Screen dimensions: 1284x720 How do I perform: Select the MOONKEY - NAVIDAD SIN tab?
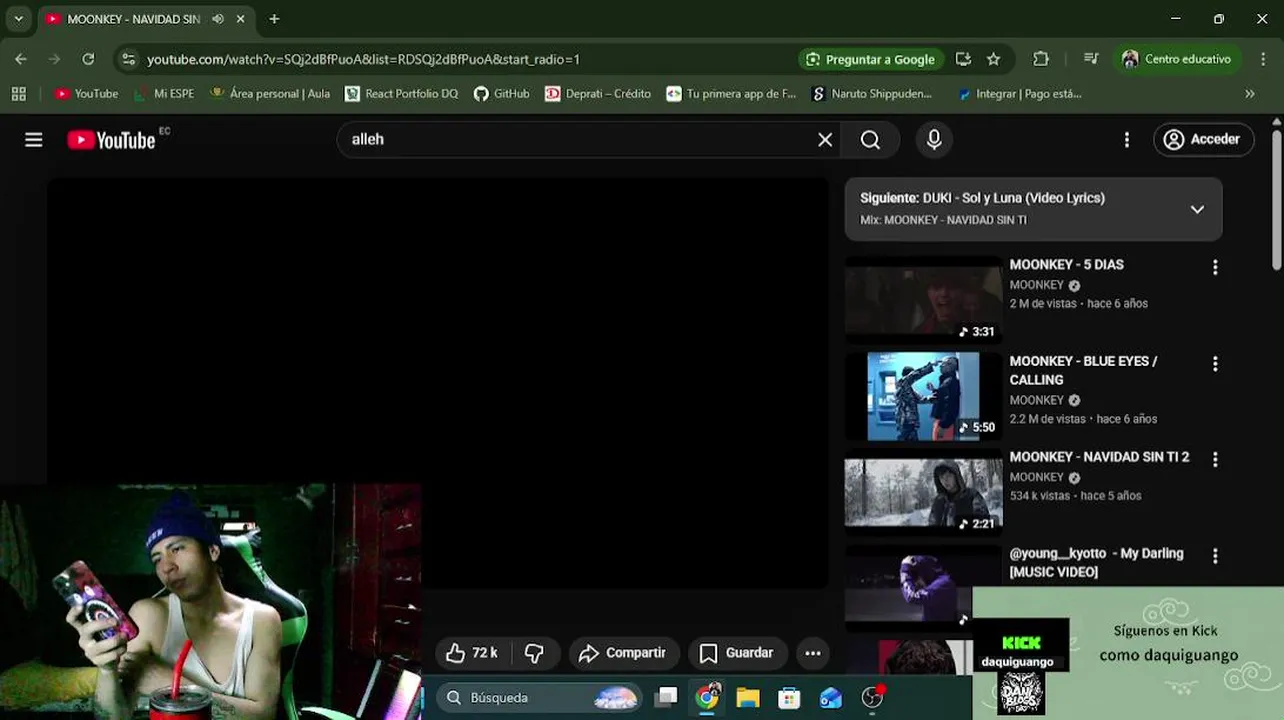(133, 19)
